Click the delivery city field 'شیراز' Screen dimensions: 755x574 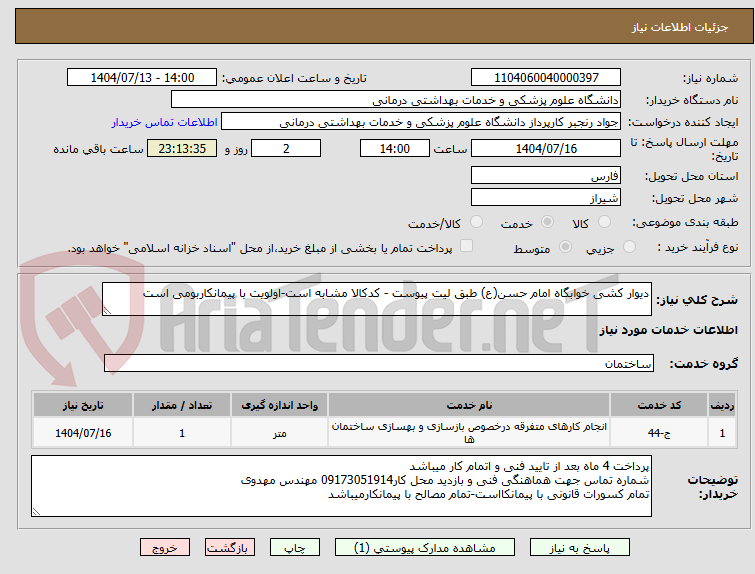click(x=546, y=197)
